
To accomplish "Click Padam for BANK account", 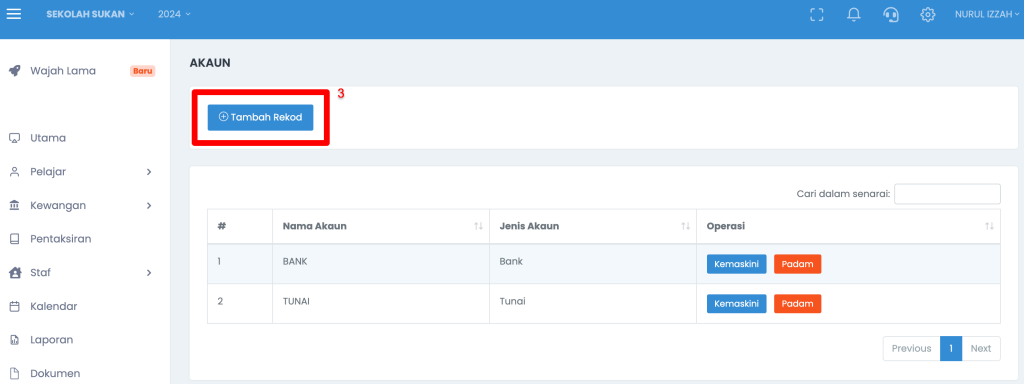I will 797,264.
